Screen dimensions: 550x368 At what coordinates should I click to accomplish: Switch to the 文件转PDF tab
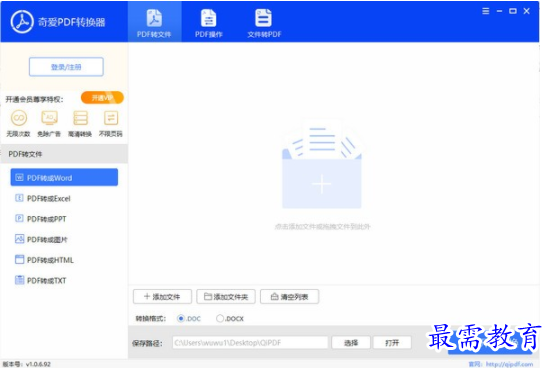click(264, 22)
